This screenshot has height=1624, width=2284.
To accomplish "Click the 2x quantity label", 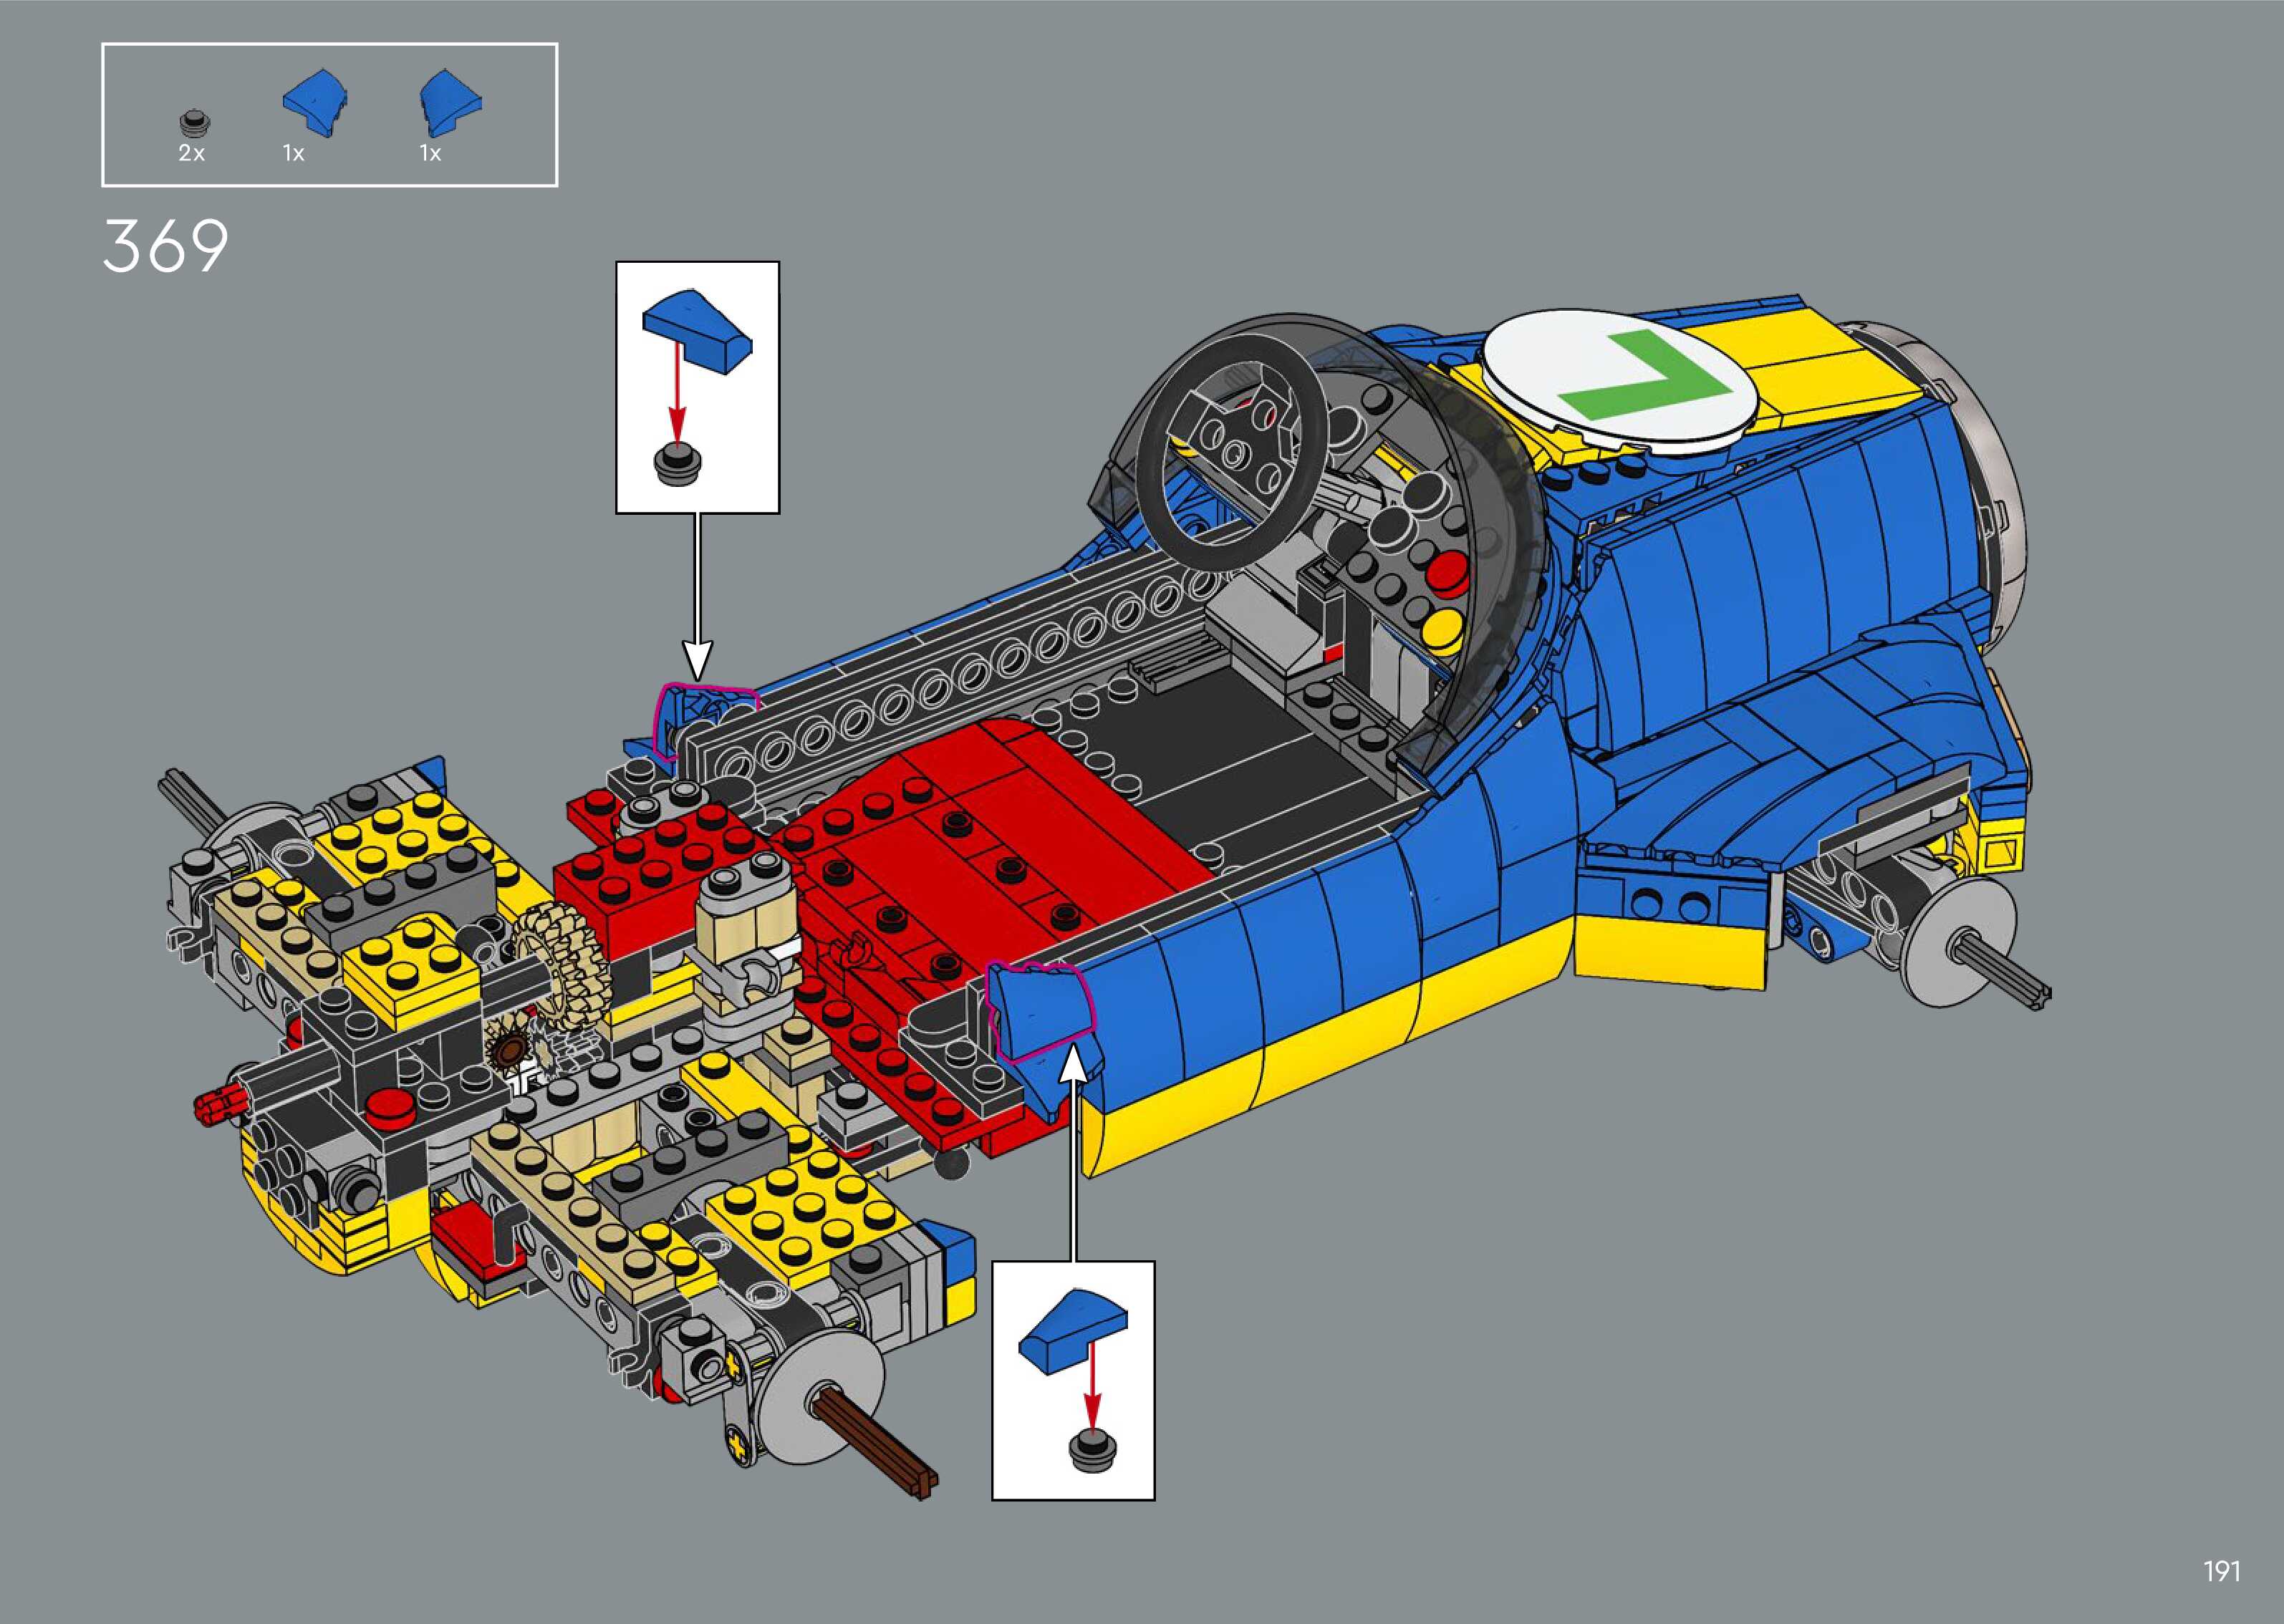I will pos(191,153).
